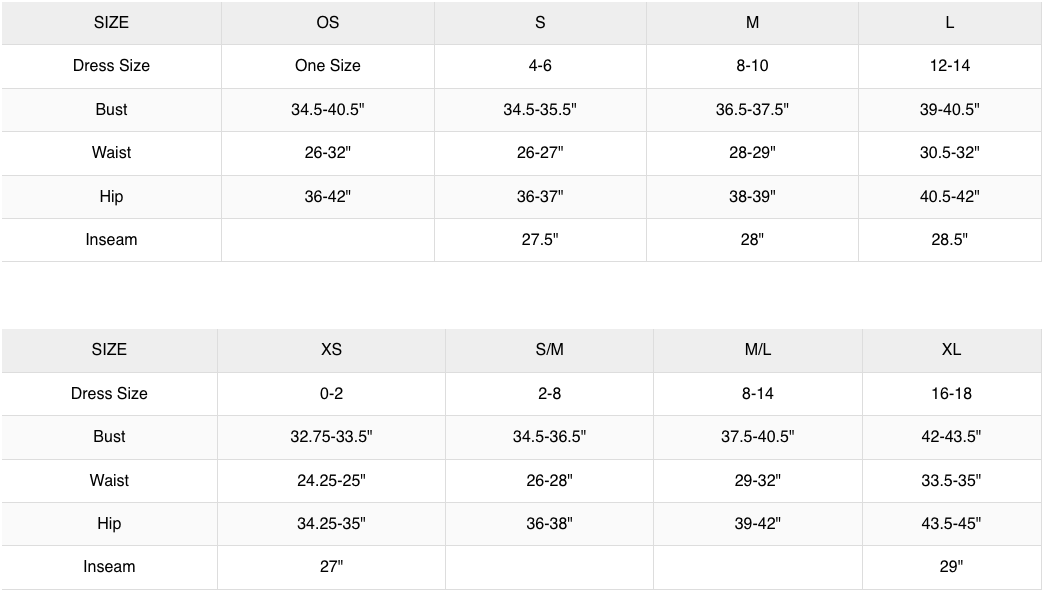
Task: Select the One Size dress size cell
Action: click(x=327, y=66)
